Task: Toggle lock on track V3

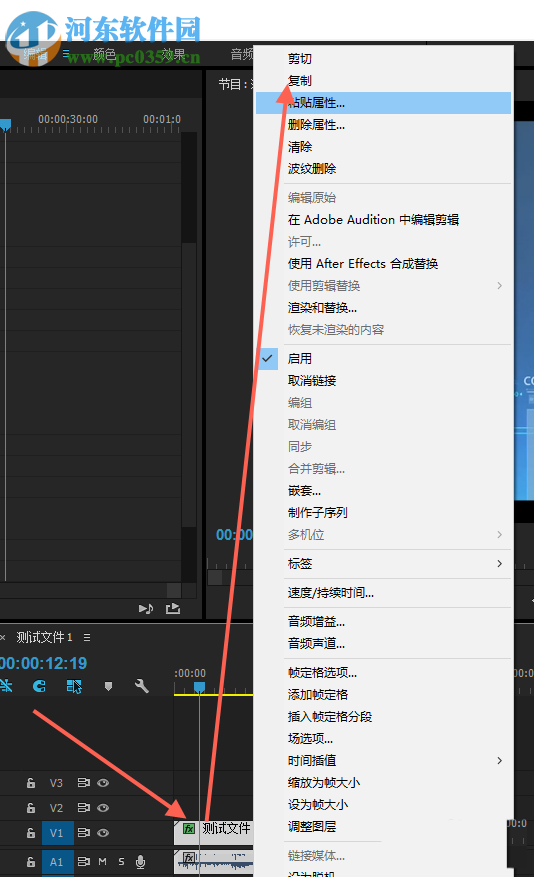Action: pos(31,783)
